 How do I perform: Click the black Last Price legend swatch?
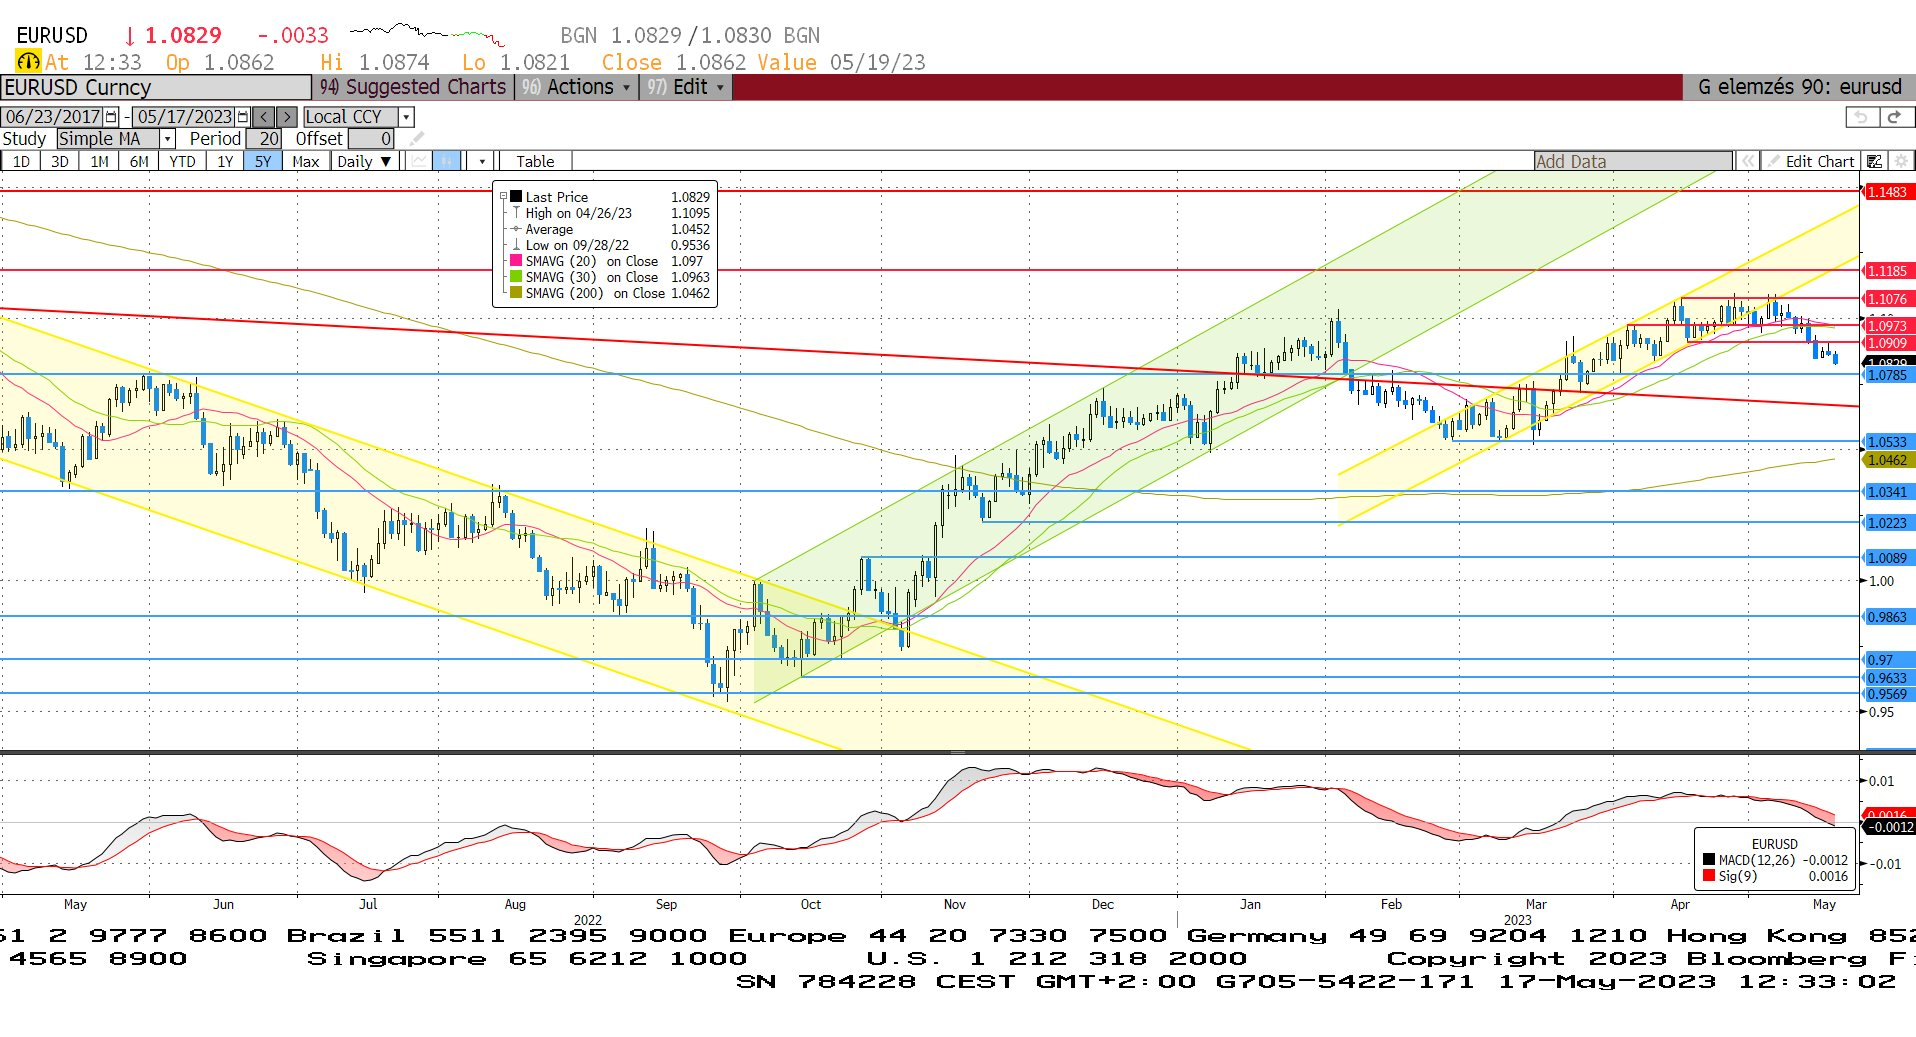(x=516, y=197)
